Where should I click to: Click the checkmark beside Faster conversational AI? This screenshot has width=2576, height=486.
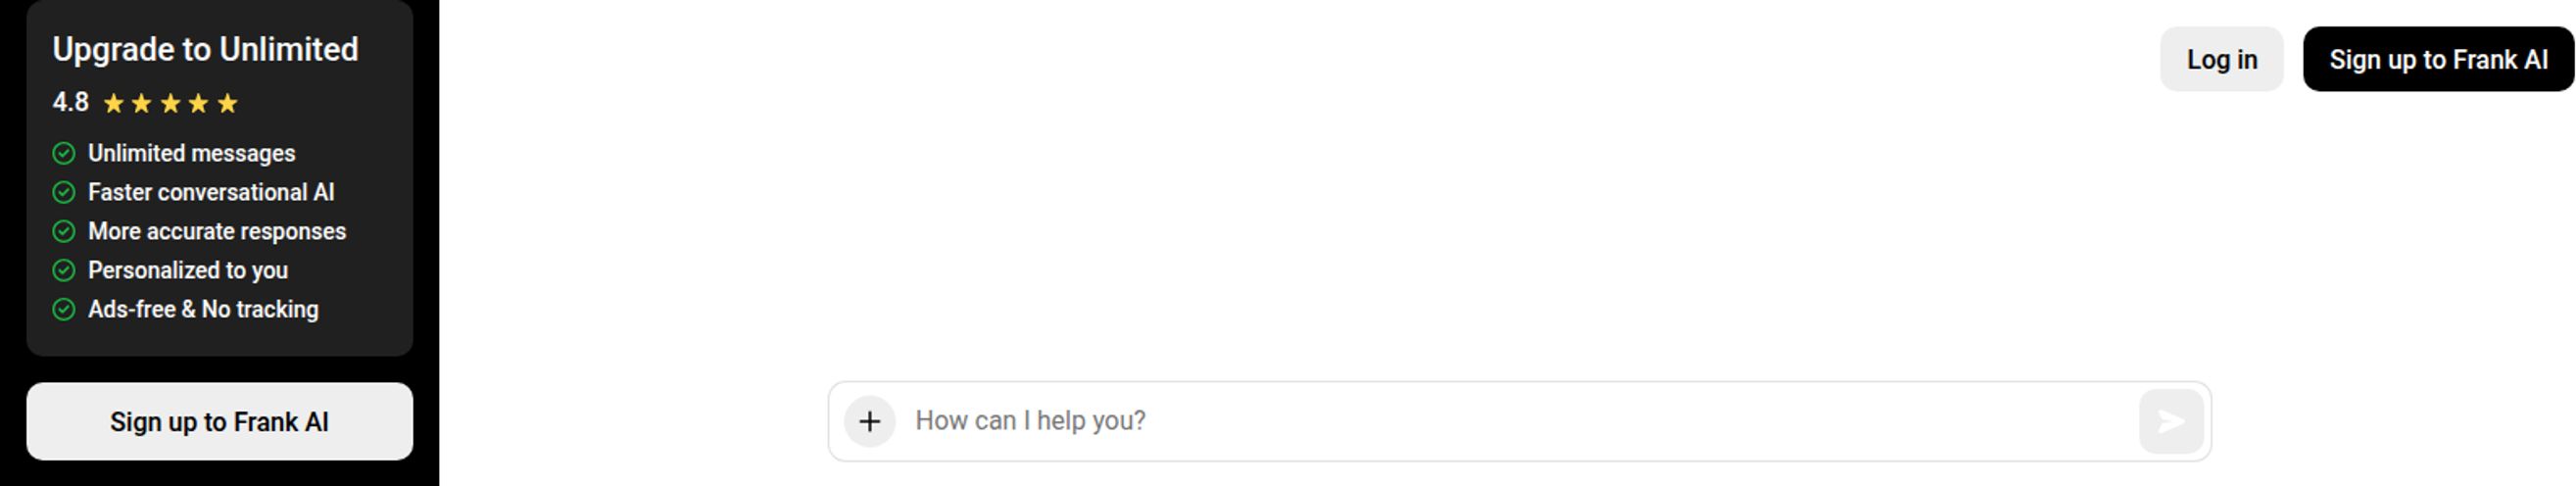pyautogui.click(x=64, y=192)
